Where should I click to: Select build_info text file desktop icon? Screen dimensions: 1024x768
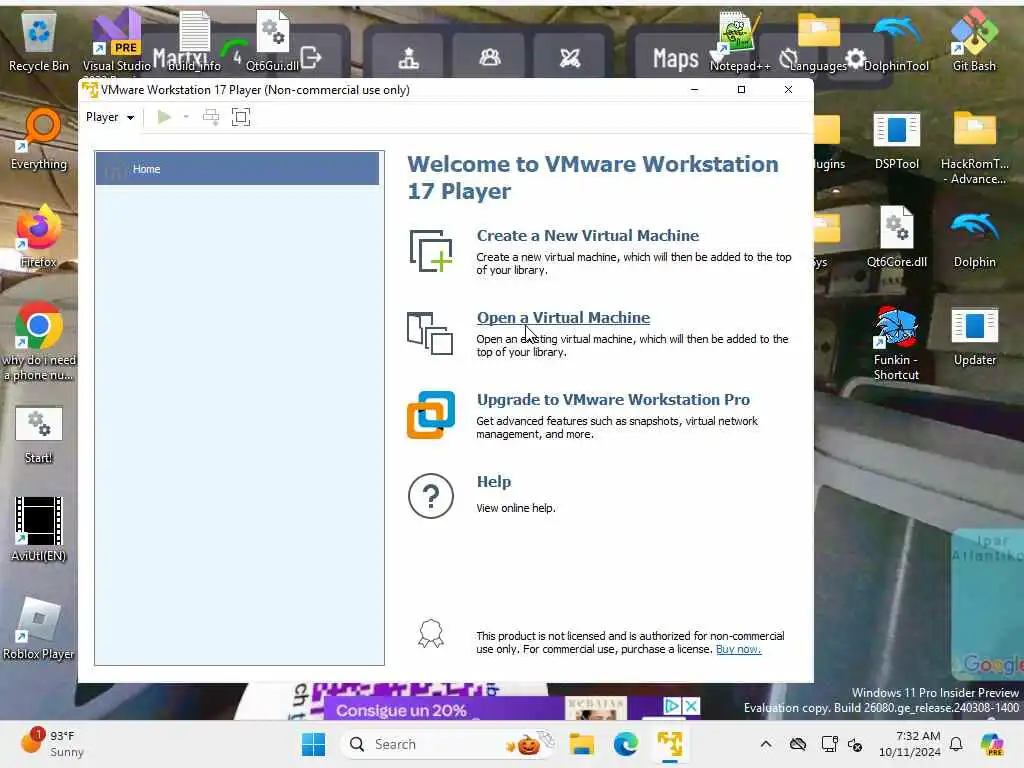pos(194,41)
